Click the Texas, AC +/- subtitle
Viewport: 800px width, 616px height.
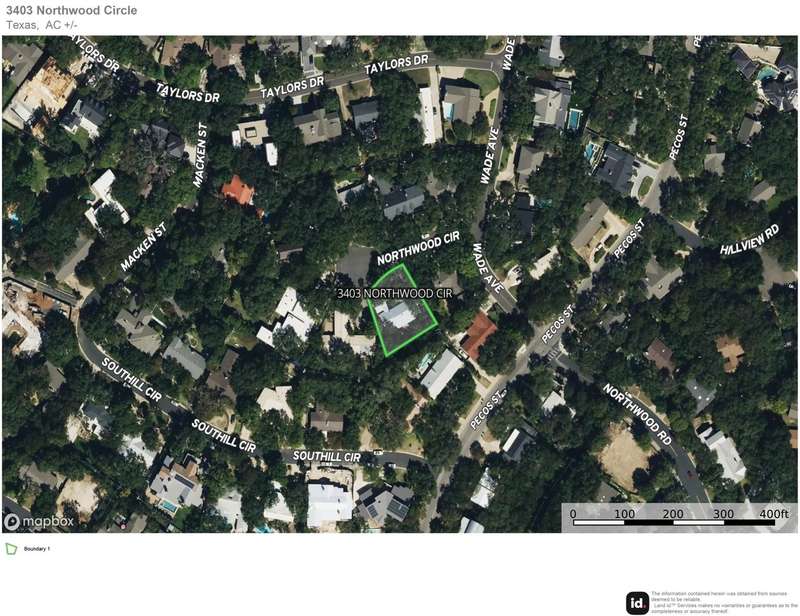point(49,26)
